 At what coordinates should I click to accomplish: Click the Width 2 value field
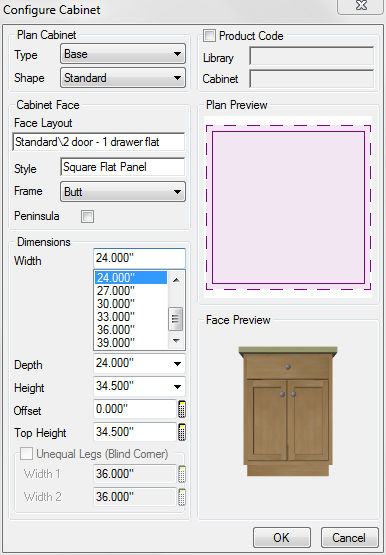pos(135,497)
